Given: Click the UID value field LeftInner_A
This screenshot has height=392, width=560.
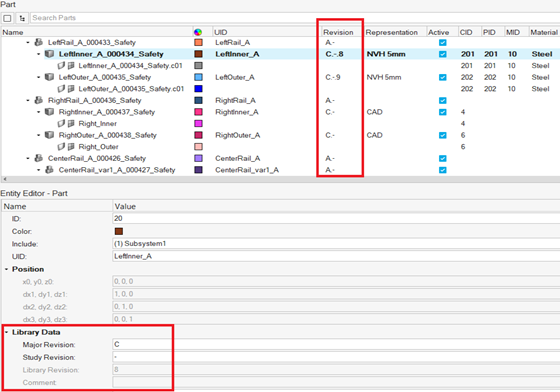Looking at the screenshot, I should pyautogui.click(x=336, y=256).
